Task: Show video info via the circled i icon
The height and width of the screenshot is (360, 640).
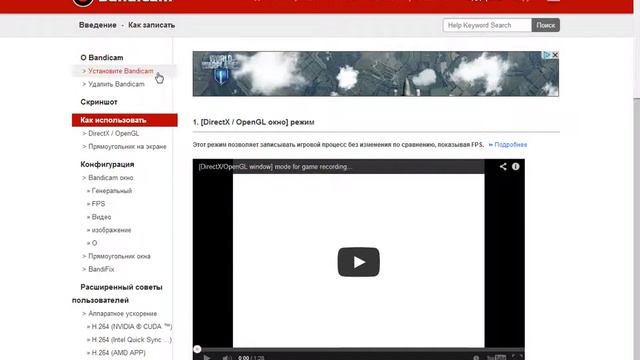Action: 516,167
